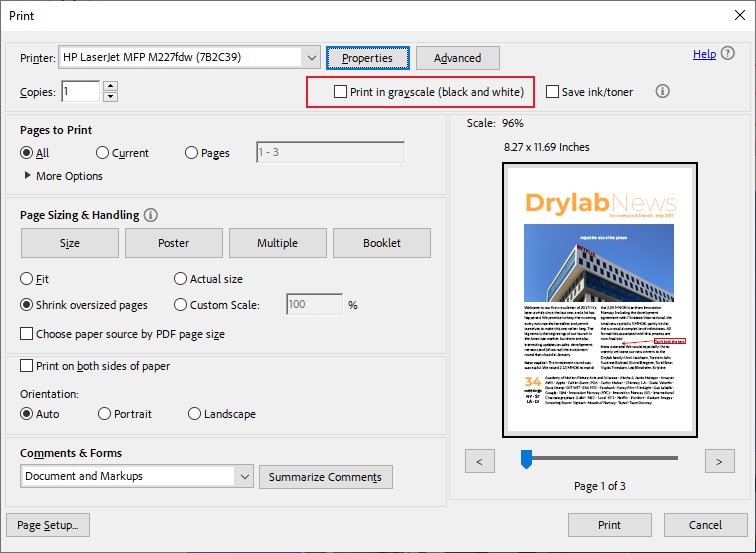The width and height of the screenshot is (756, 553).
Task: Select the Size handling button
Action: pyautogui.click(x=70, y=243)
